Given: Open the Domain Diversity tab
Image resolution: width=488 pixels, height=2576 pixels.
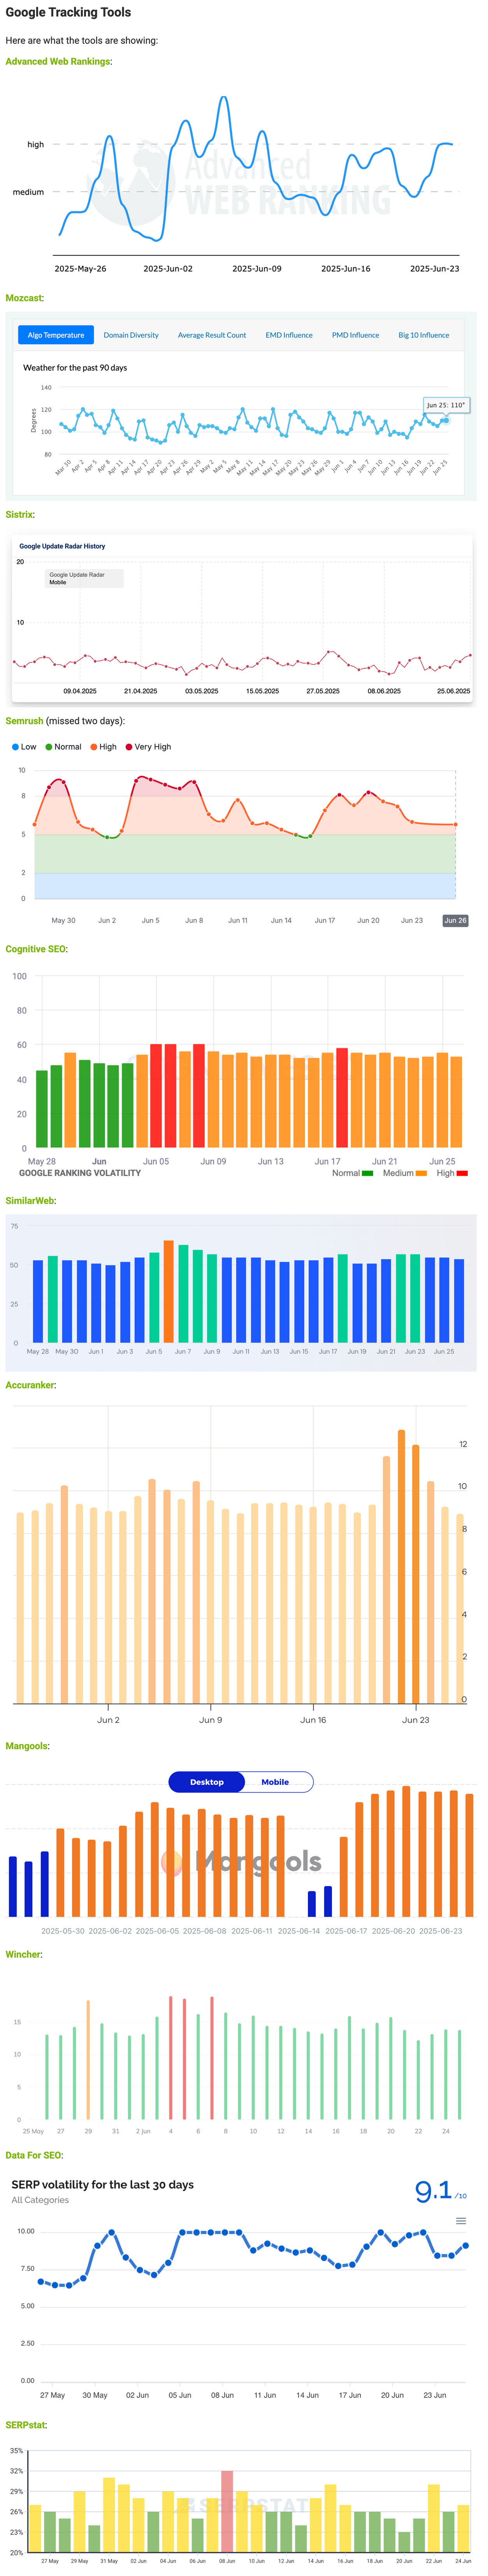Looking at the screenshot, I should click(131, 335).
